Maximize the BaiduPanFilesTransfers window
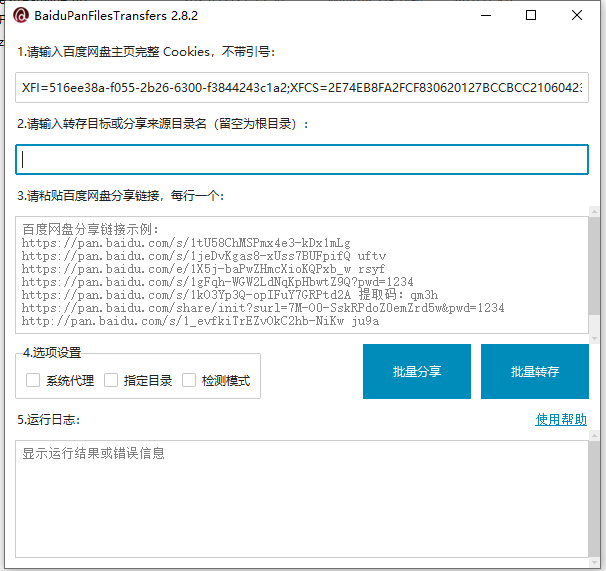Viewport: 606px width, 571px height. (x=531, y=16)
